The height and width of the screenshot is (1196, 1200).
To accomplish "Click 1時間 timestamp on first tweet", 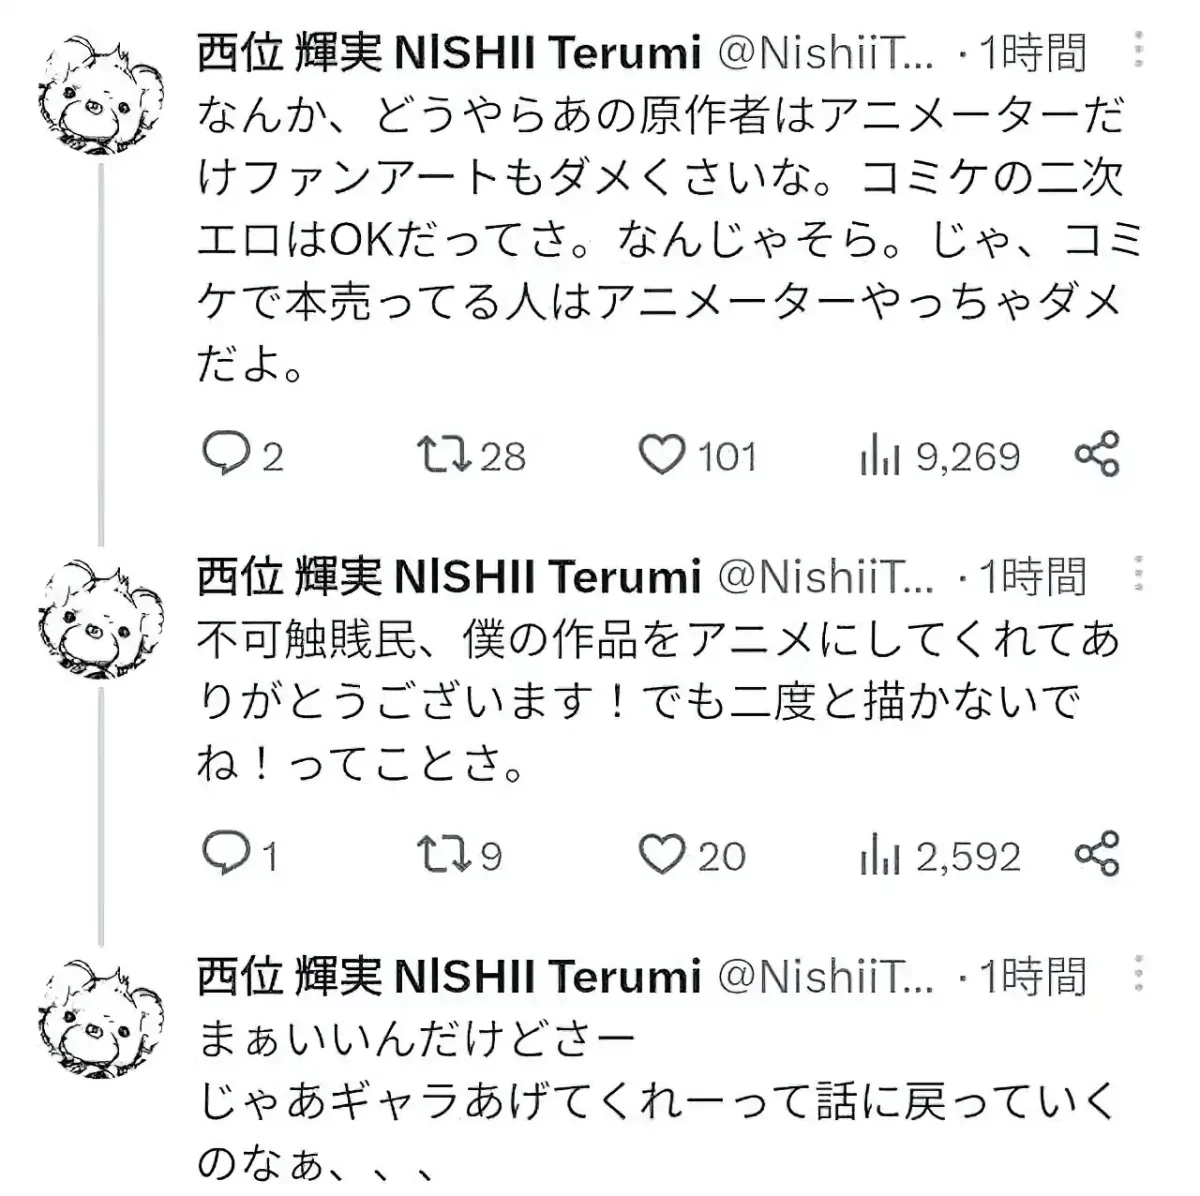I will [x=1032, y=52].
